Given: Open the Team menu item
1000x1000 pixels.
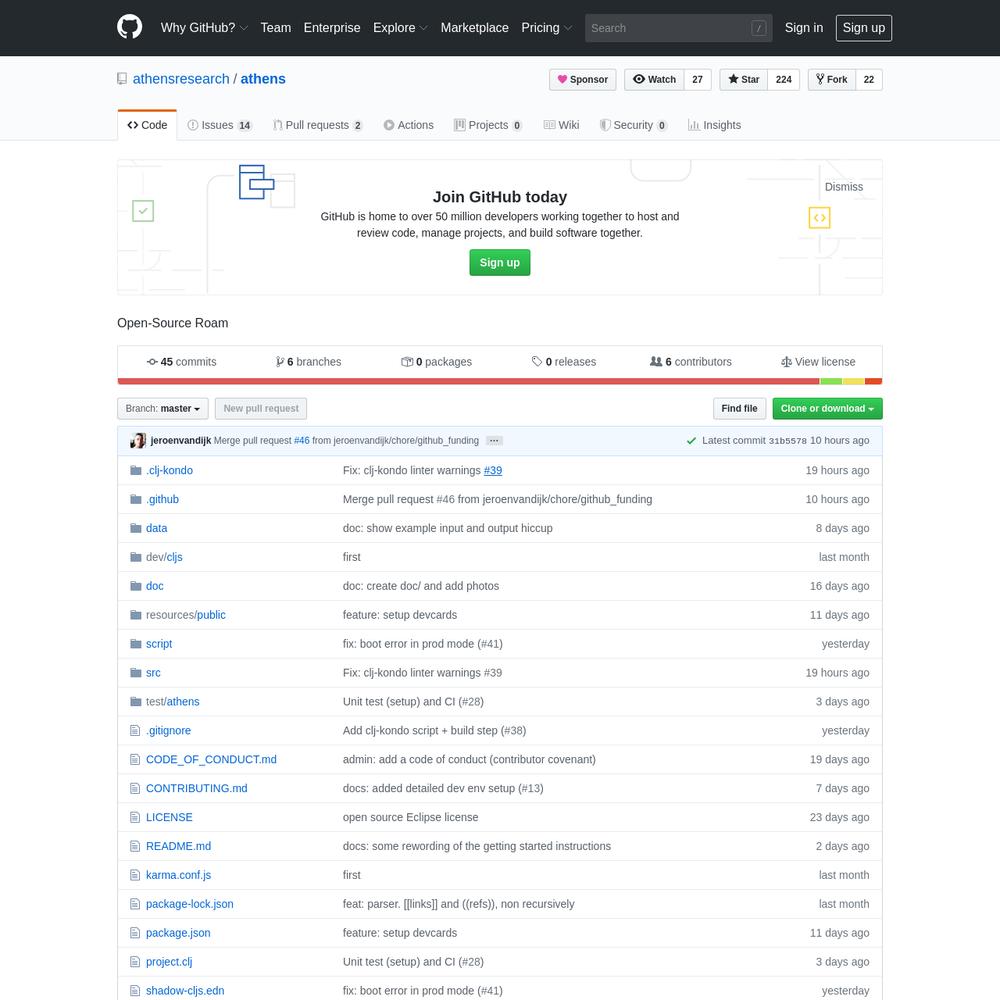Looking at the screenshot, I should (276, 28).
